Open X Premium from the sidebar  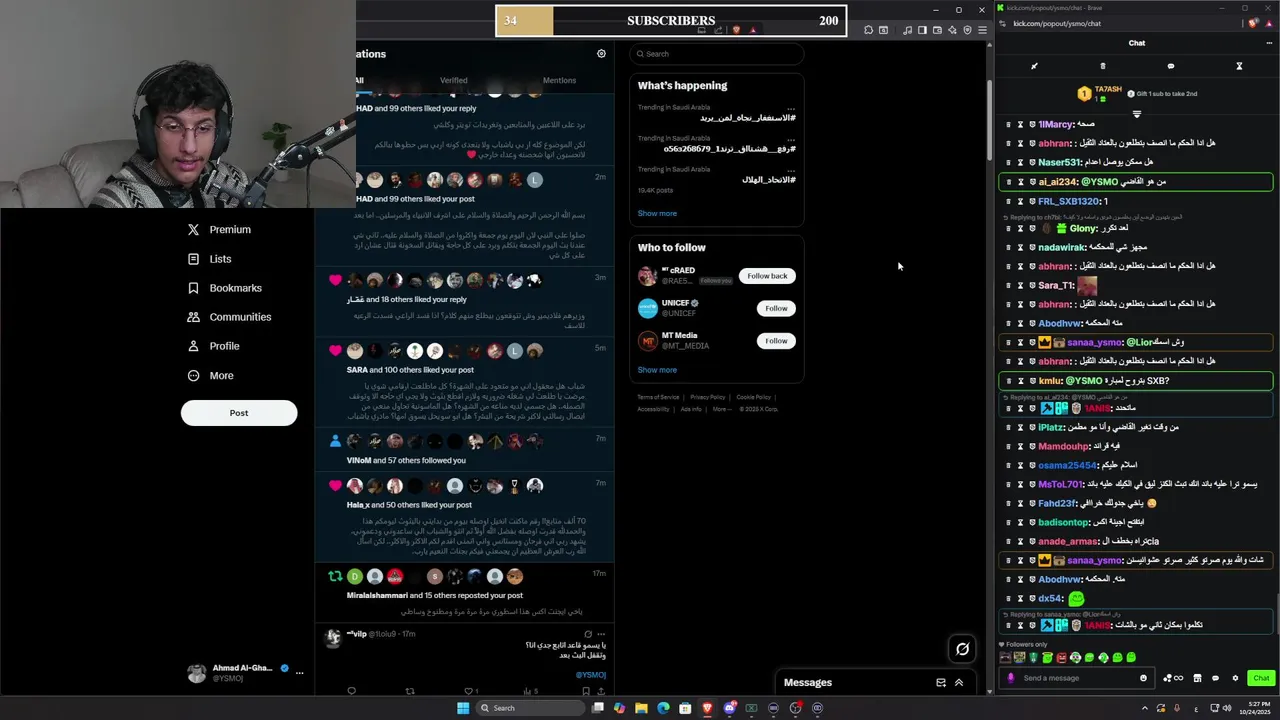[x=219, y=230]
